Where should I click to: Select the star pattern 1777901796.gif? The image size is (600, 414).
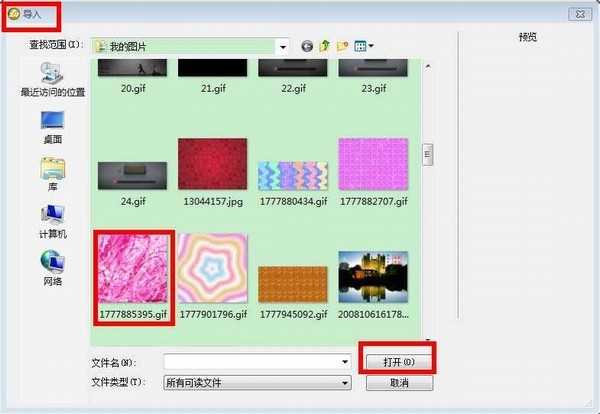pos(212,272)
